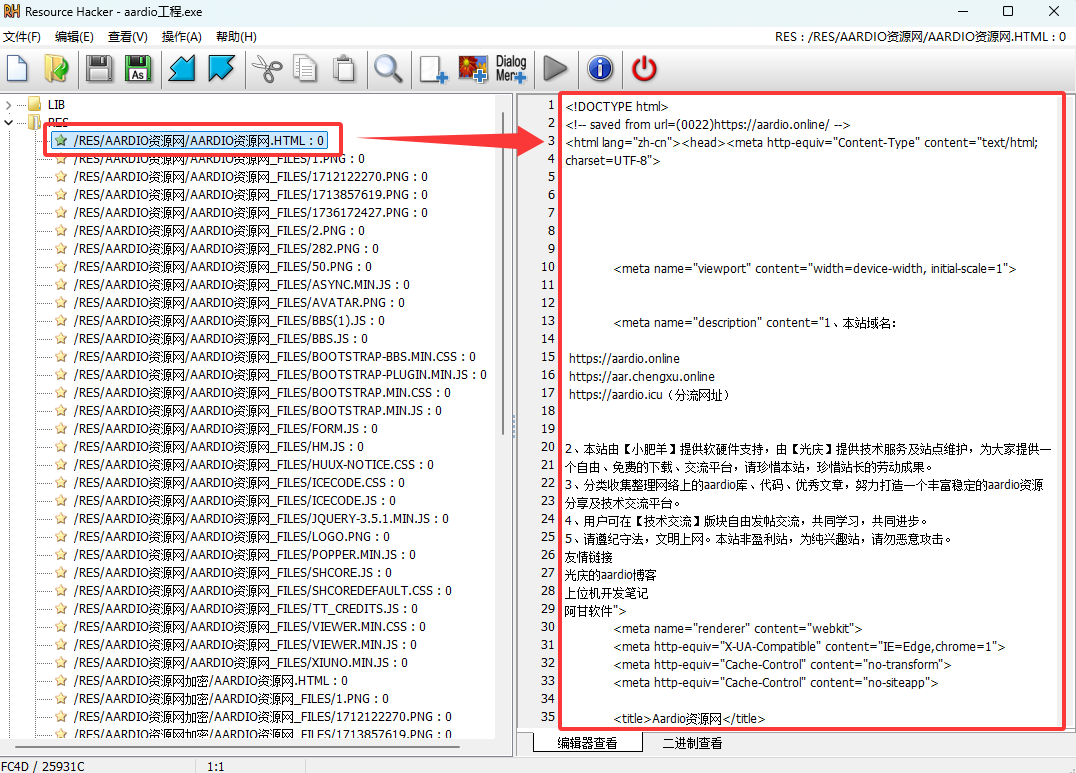Viewport: 1076px width, 773px height.
Task: Select the BOOTSTRAP-BBS.MIN.CSS resource entry
Action: [x=274, y=356]
